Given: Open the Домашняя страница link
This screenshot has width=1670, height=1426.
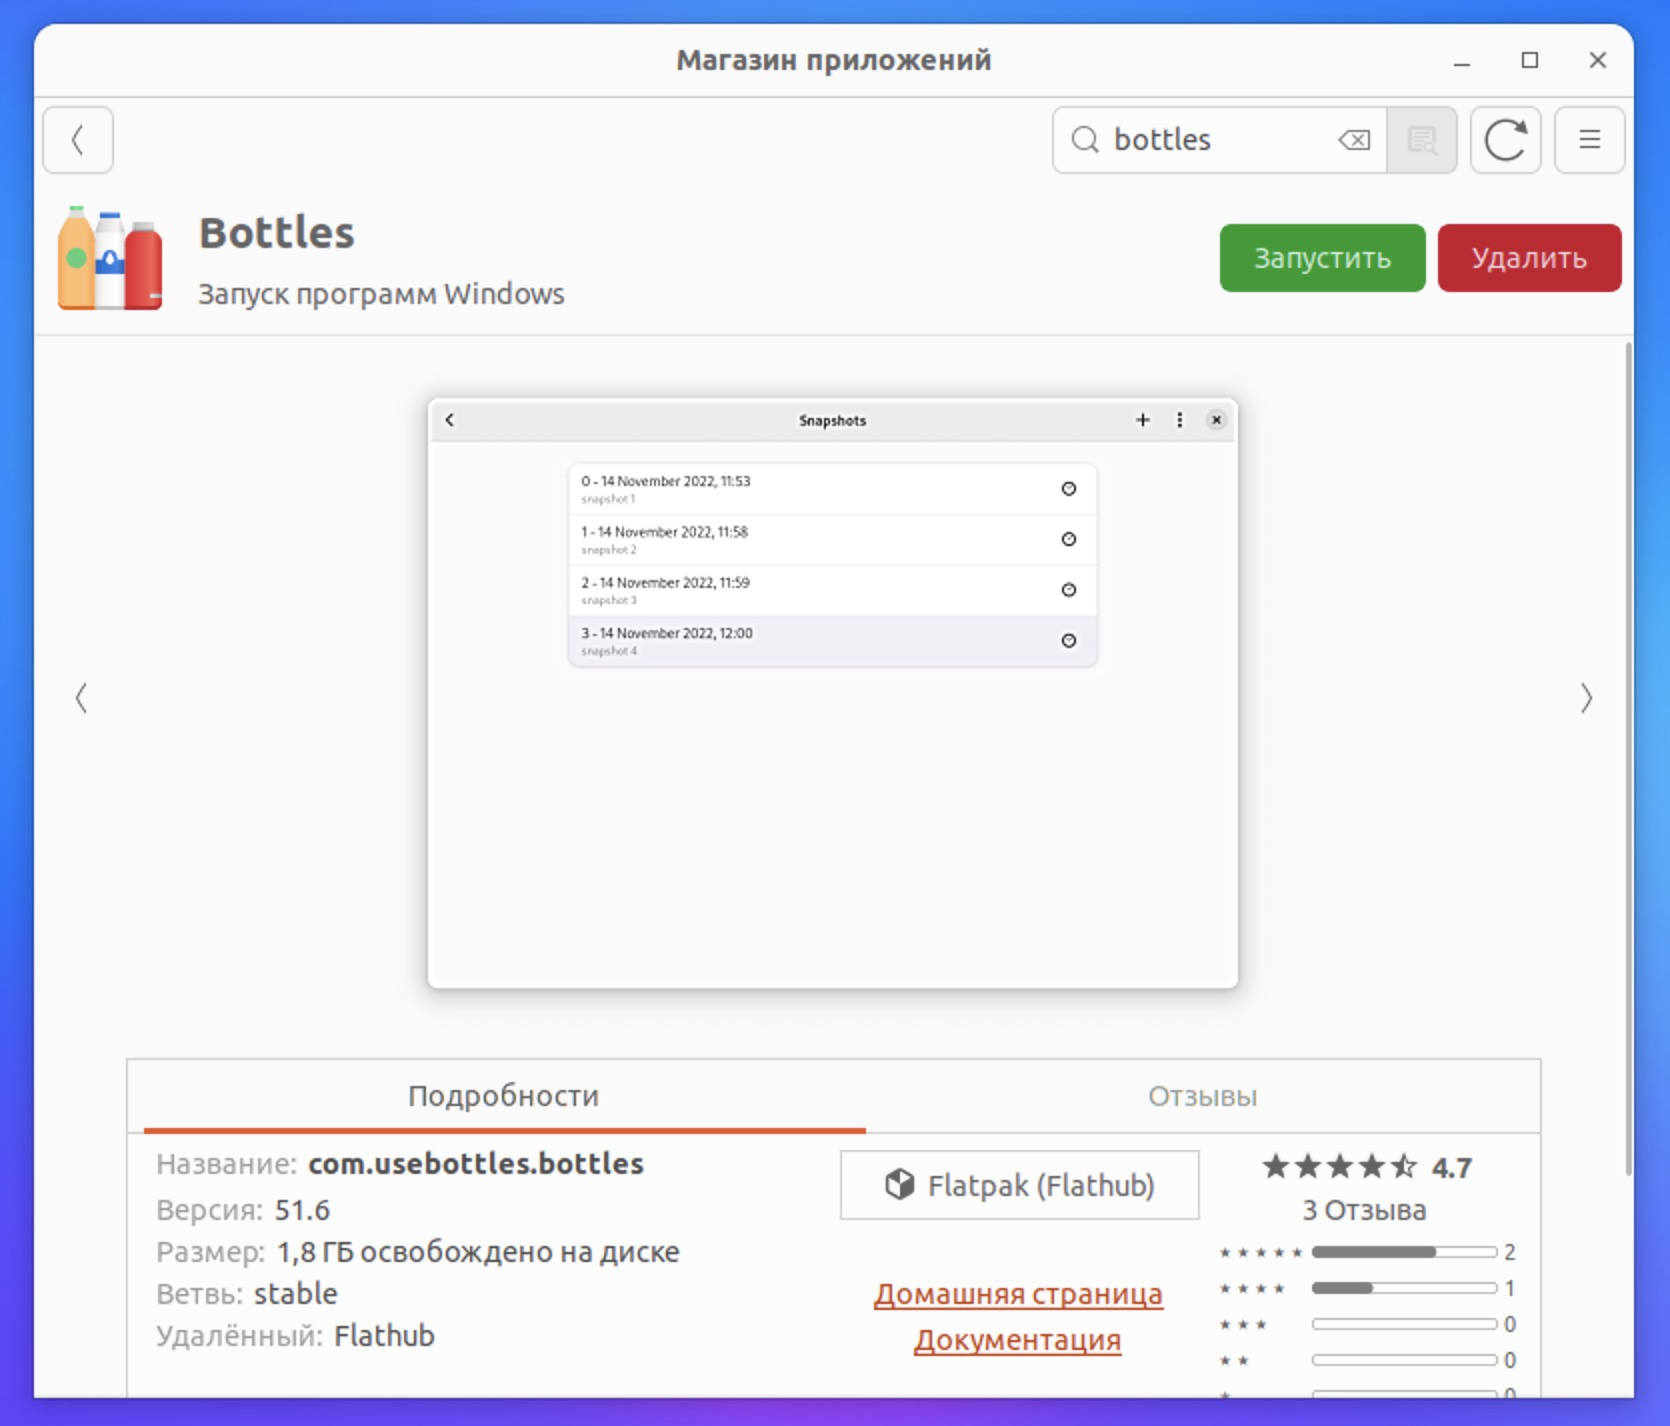Looking at the screenshot, I should click(x=1018, y=1294).
